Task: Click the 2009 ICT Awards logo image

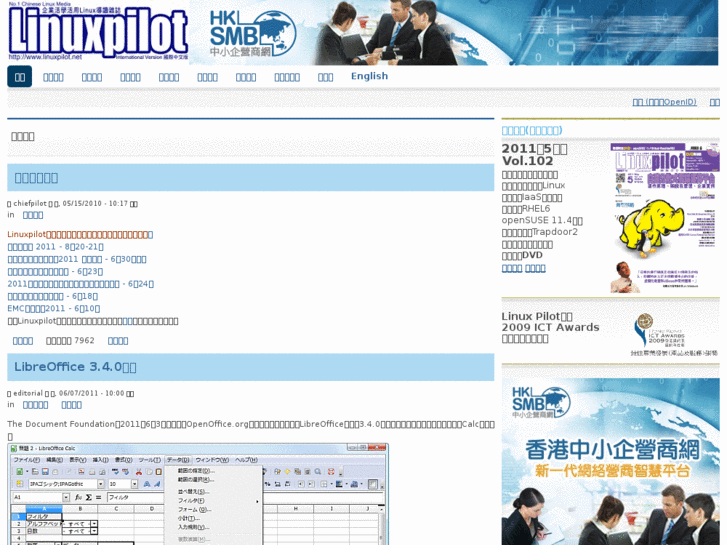Action: tap(674, 335)
